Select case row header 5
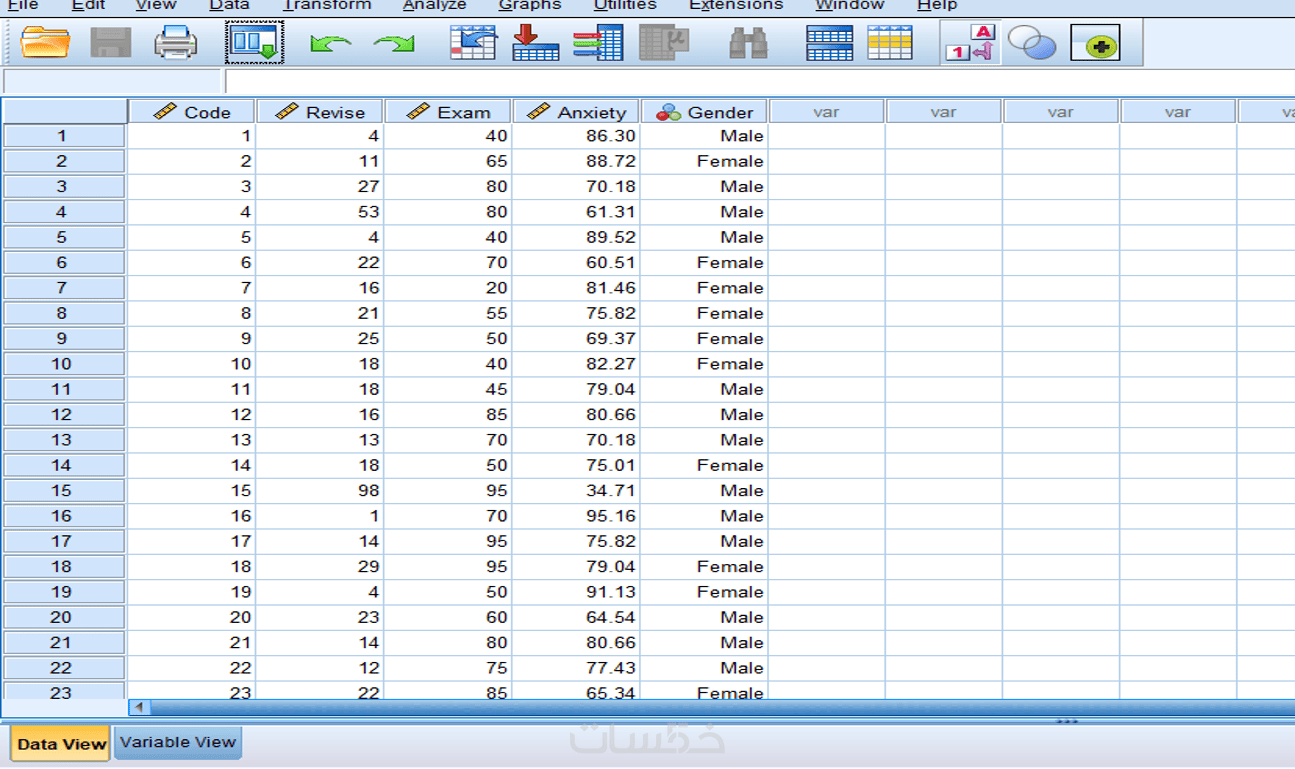Screen dimensions: 1295x769 63,237
